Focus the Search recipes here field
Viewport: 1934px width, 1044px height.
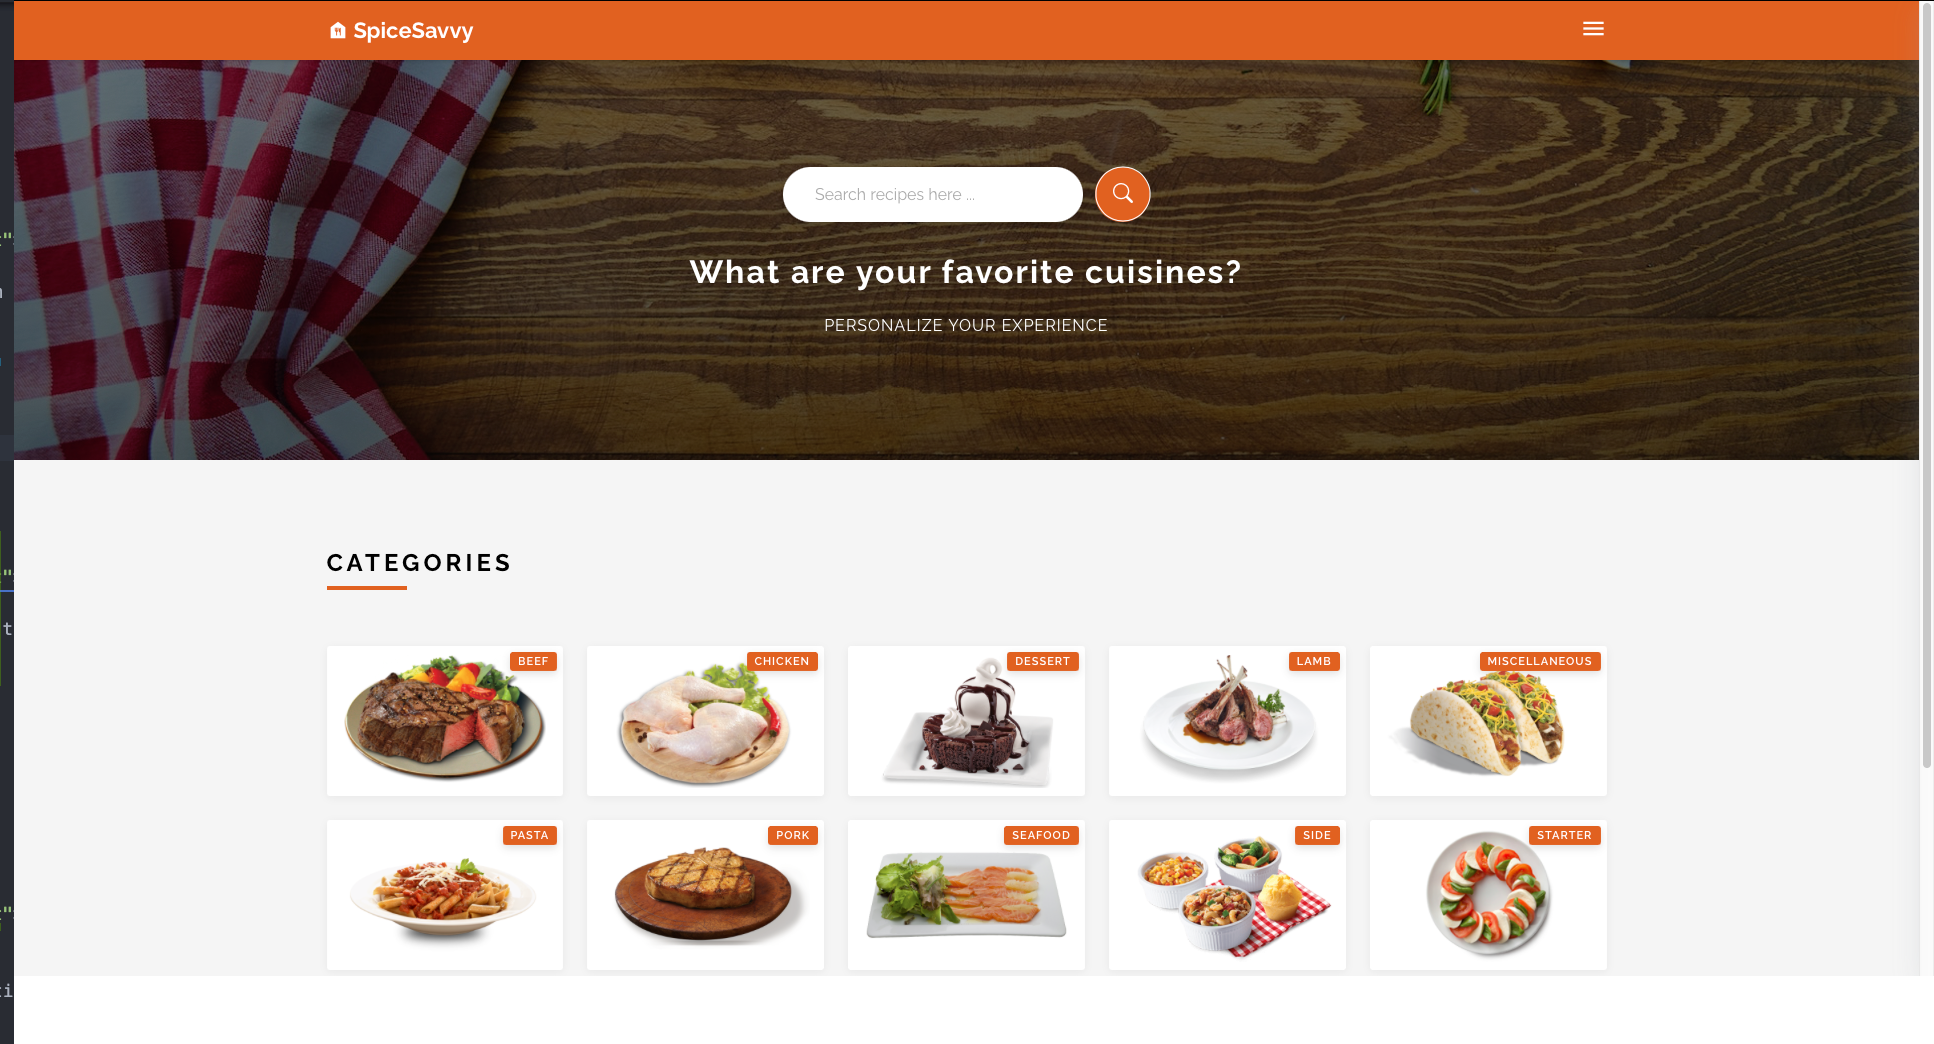coord(932,194)
